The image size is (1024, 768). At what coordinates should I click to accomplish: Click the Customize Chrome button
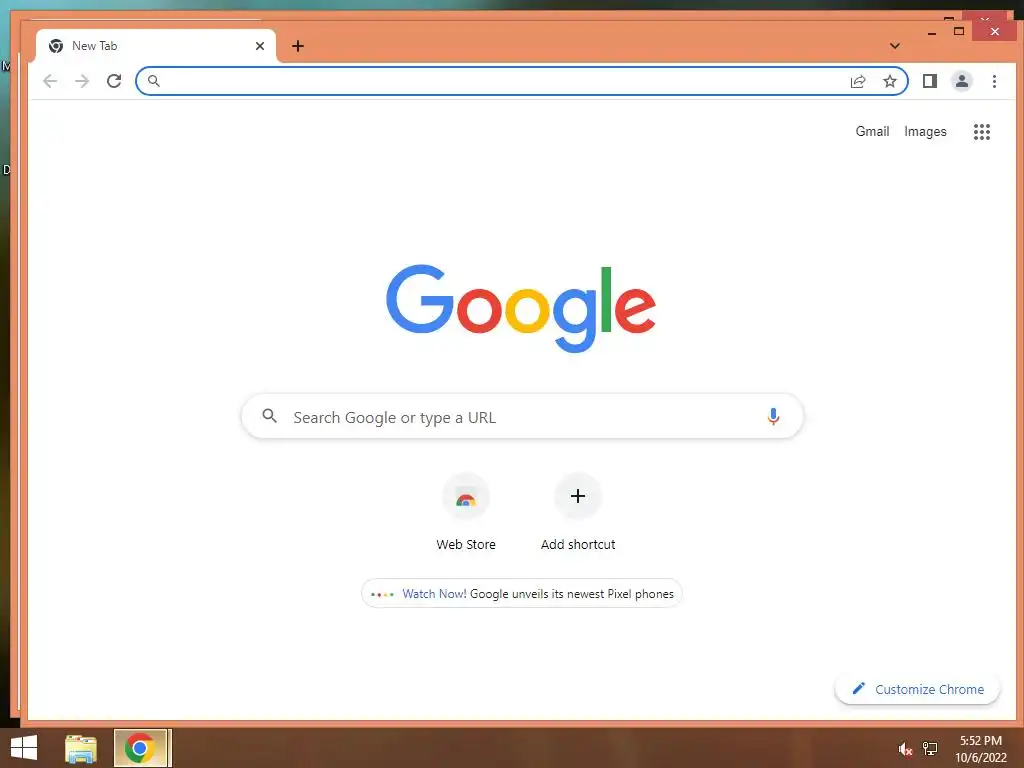(918, 689)
